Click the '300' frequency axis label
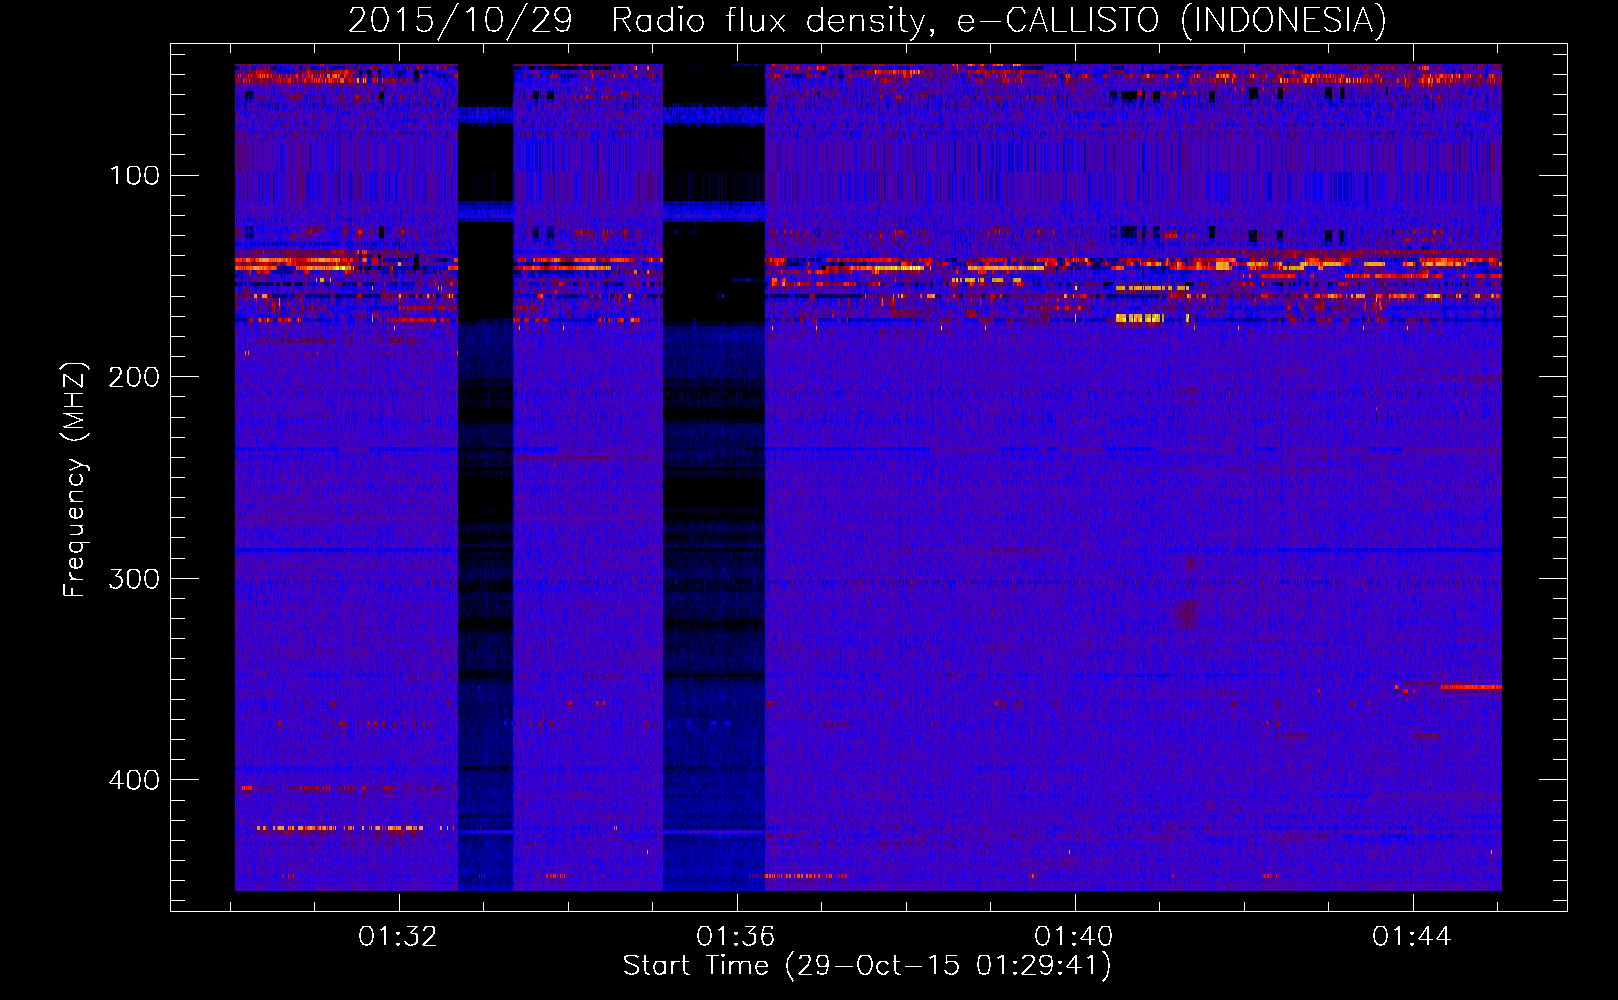1618x1000 pixels. [134, 579]
